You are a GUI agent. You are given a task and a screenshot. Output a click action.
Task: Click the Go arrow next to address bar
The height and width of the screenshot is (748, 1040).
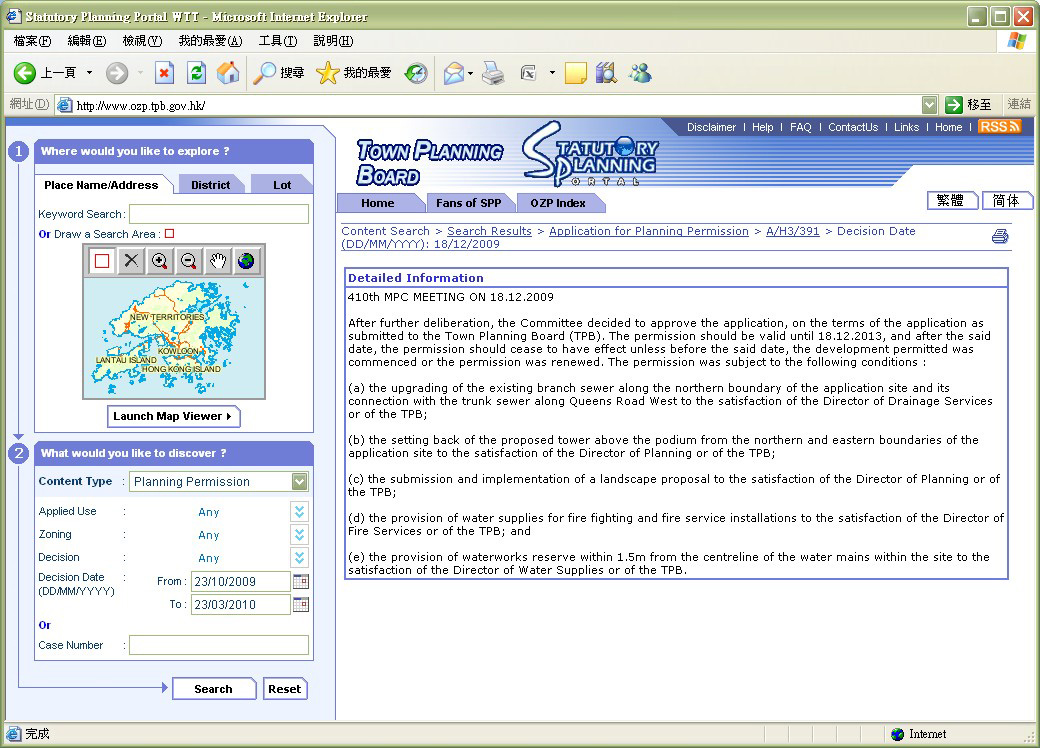pos(954,105)
